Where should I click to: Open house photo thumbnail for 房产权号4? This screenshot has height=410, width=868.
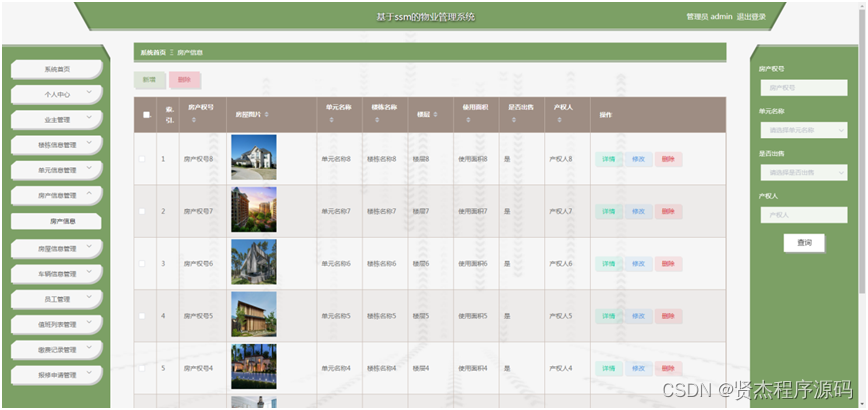254,367
